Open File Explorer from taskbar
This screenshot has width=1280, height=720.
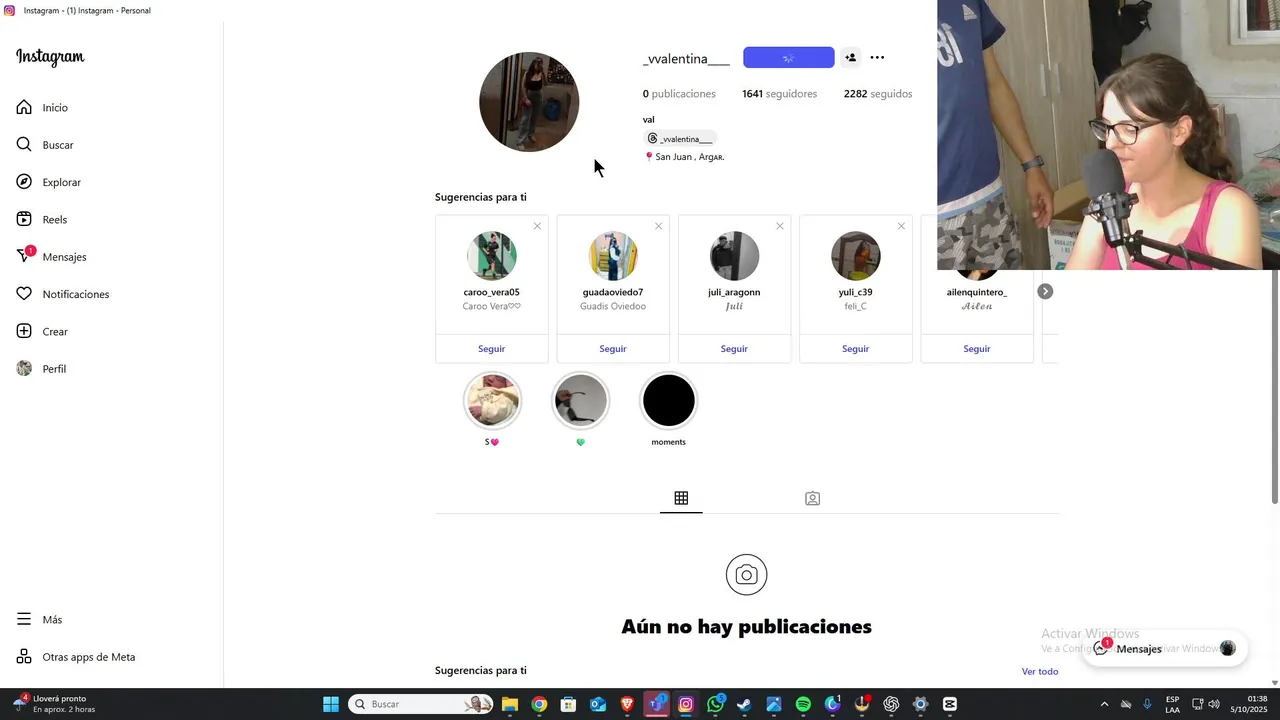pos(510,704)
